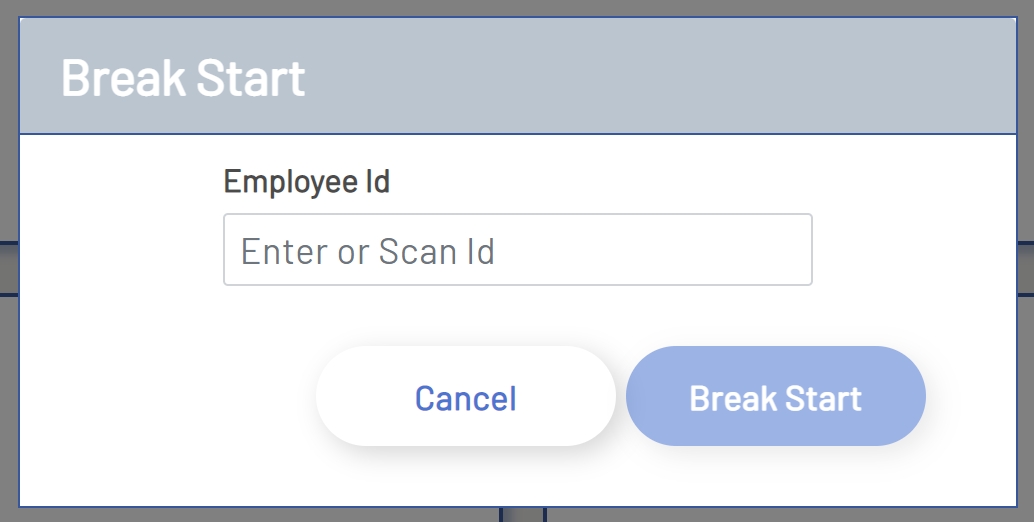The height and width of the screenshot is (522, 1034).
Task: Focus the 'Enter or Scan Id' textbox
Action: 517,250
